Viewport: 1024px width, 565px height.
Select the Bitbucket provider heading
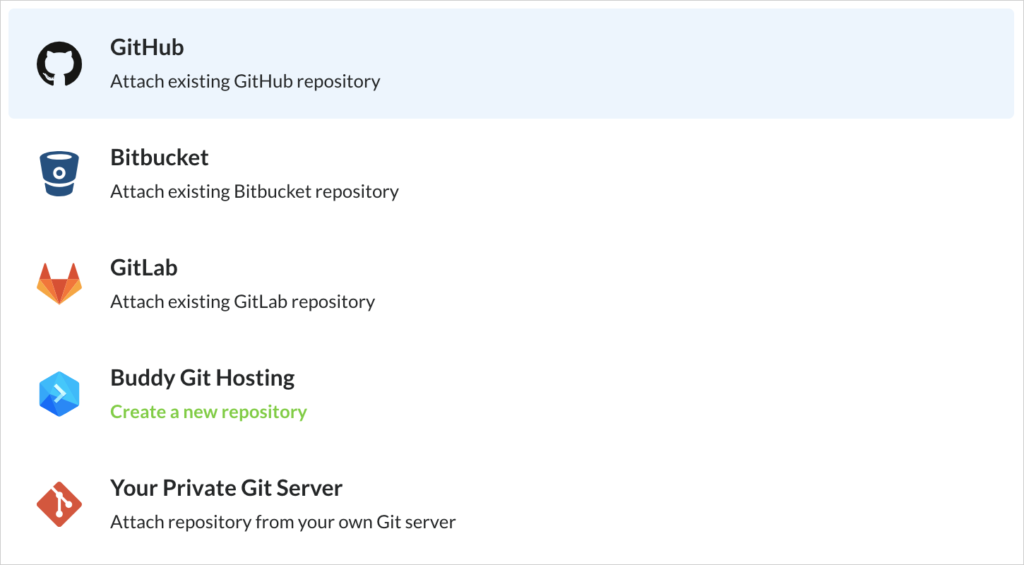click(x=159, y=157)
